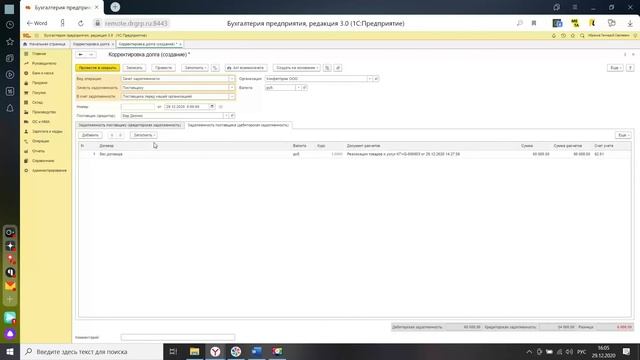Open the Продажи section in sidebar
Image resolution: width=640 pixels, height=360 pixels.
(x=40, y=83)
